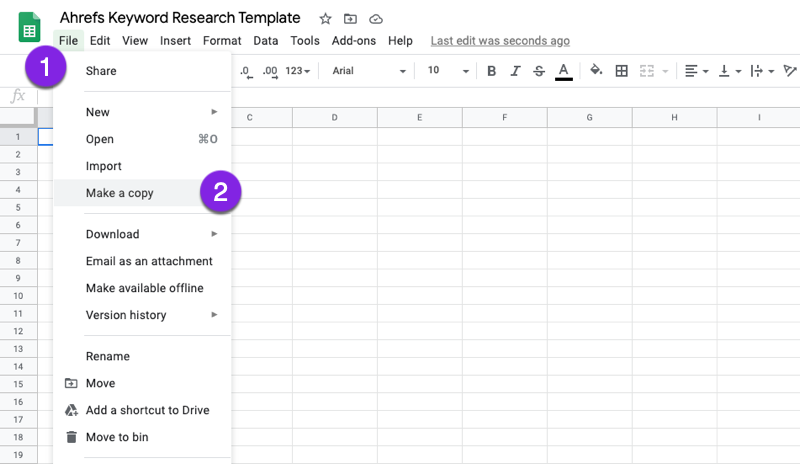This screenshot has height=464, width=800.
Task: Click the merge cells icon
Action: tap(646, 71)
